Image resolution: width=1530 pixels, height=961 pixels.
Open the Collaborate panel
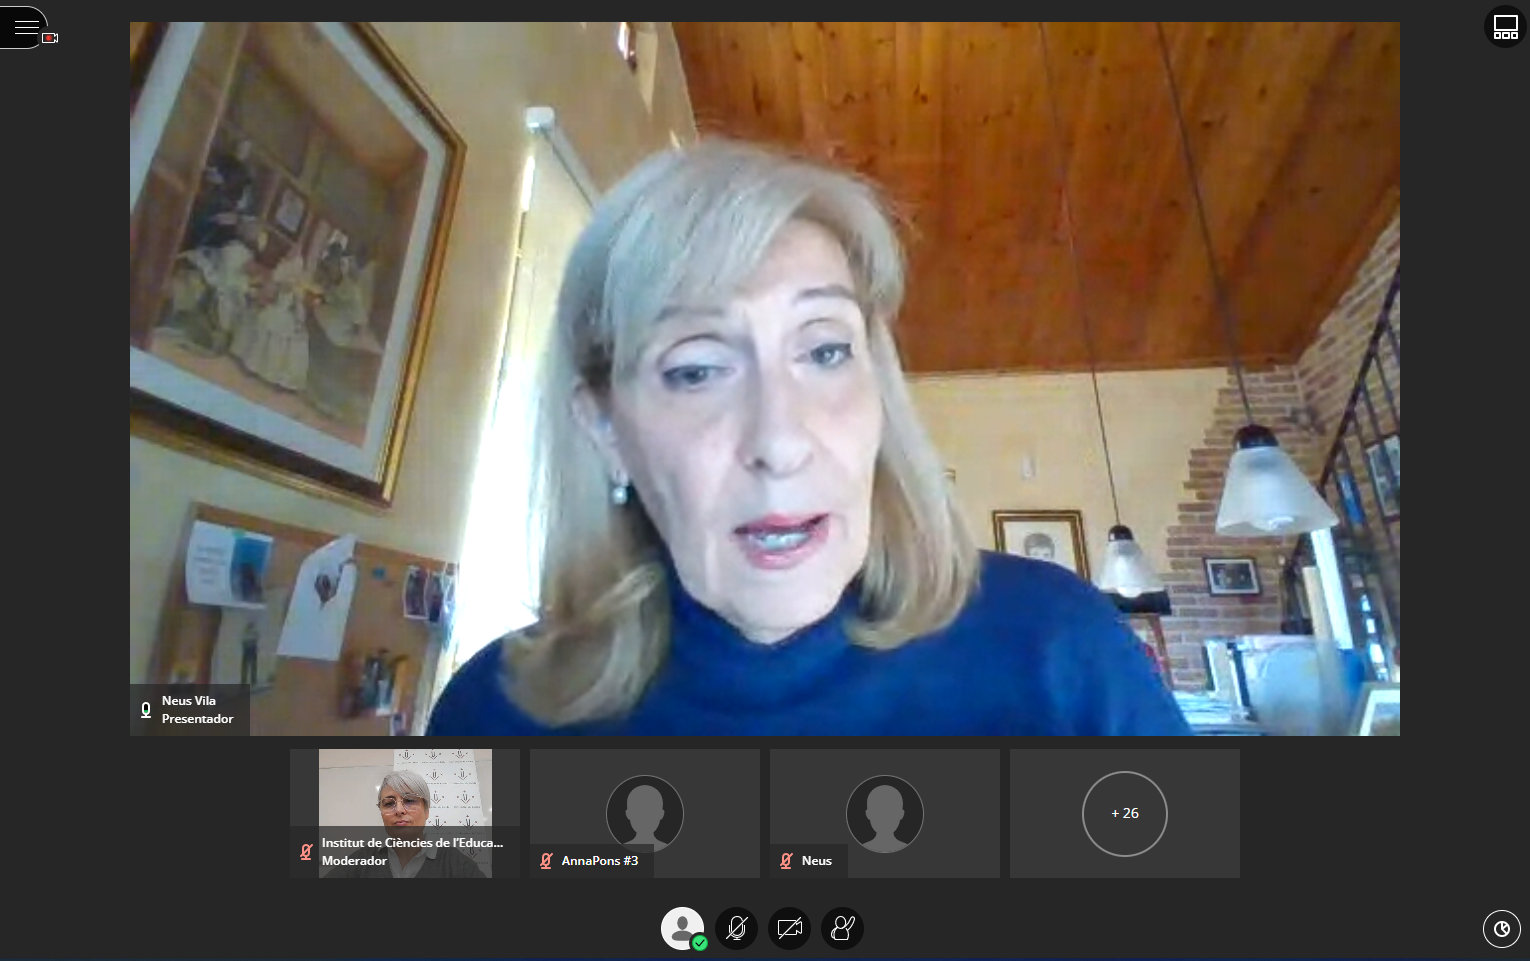pyautogui.click(x=1501, y=929)
